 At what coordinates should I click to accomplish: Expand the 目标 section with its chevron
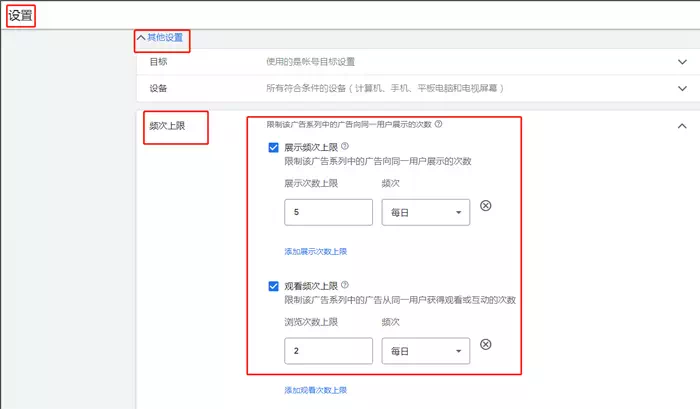tap(682, 61)
